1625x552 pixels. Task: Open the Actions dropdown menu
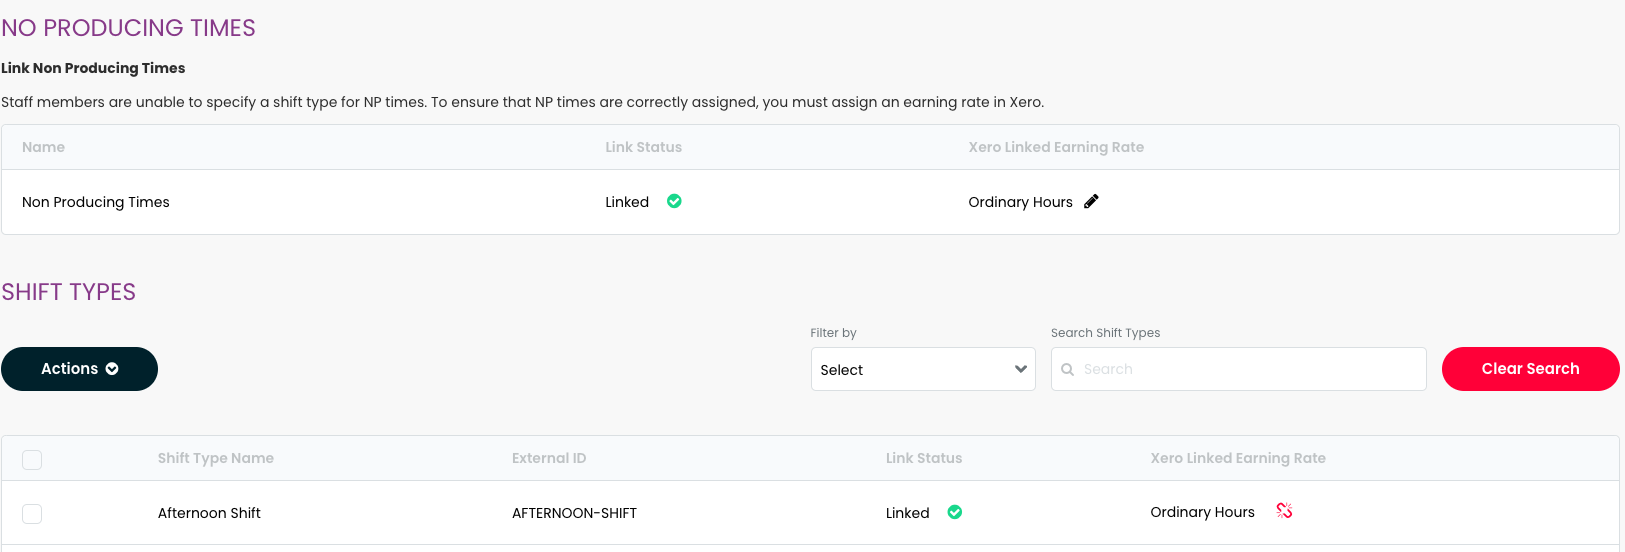79,369
